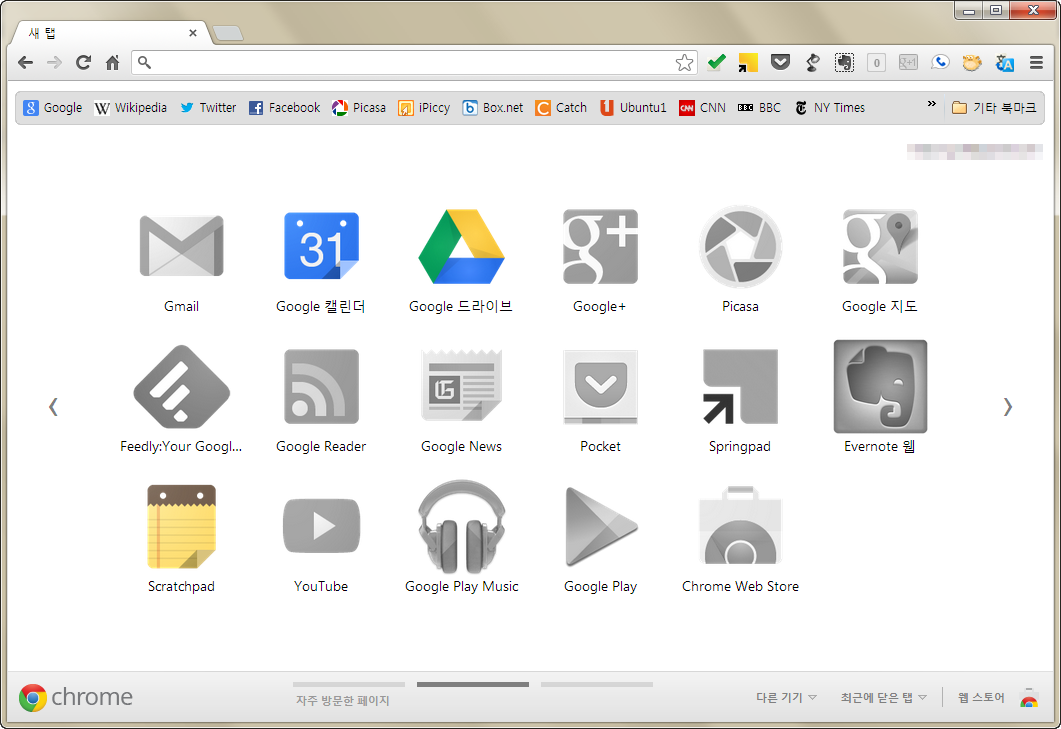The image size is (1061, 729).
Task: Select the third apps page indicator
Action: tap(597, 684)
